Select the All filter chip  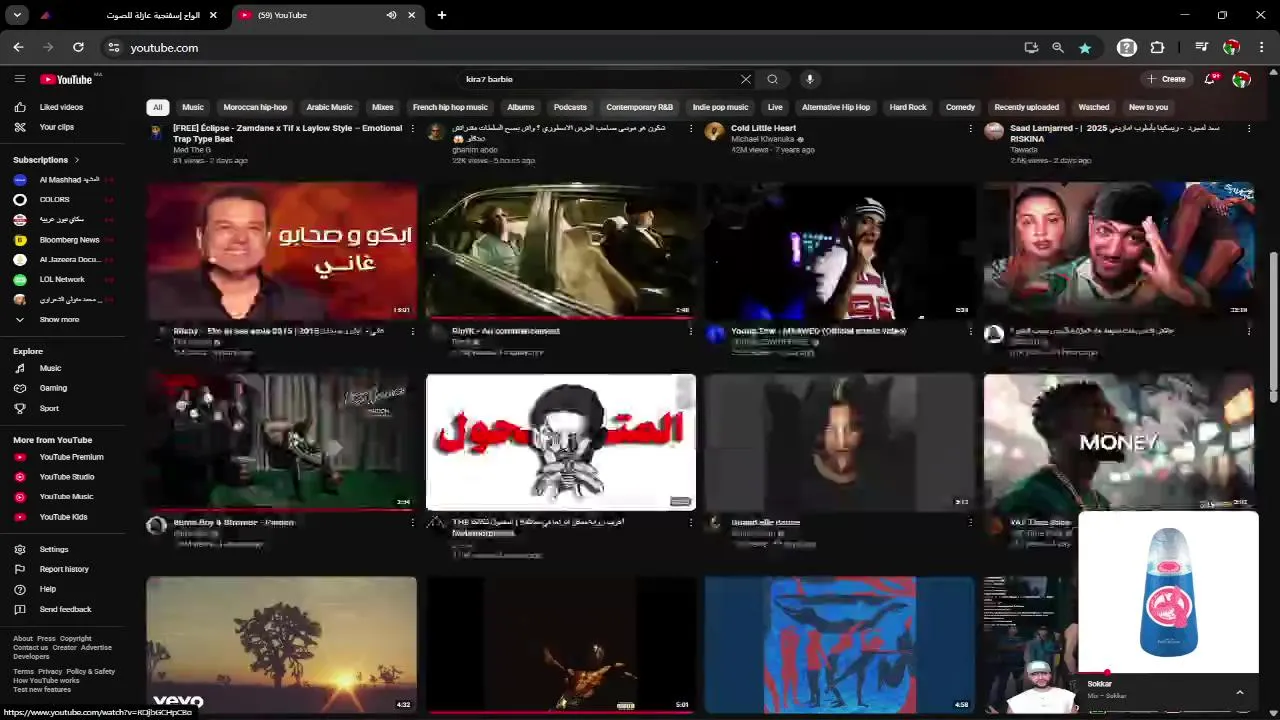pos(157,107)
